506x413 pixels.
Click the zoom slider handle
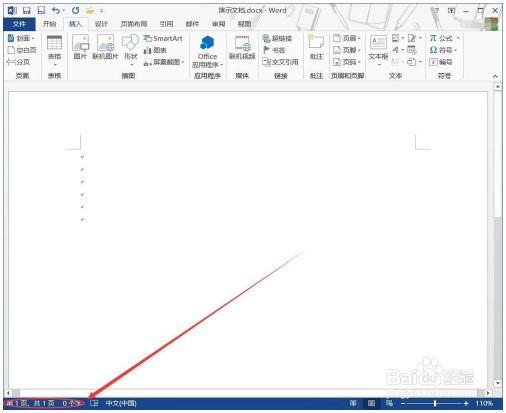coord(435,403)
